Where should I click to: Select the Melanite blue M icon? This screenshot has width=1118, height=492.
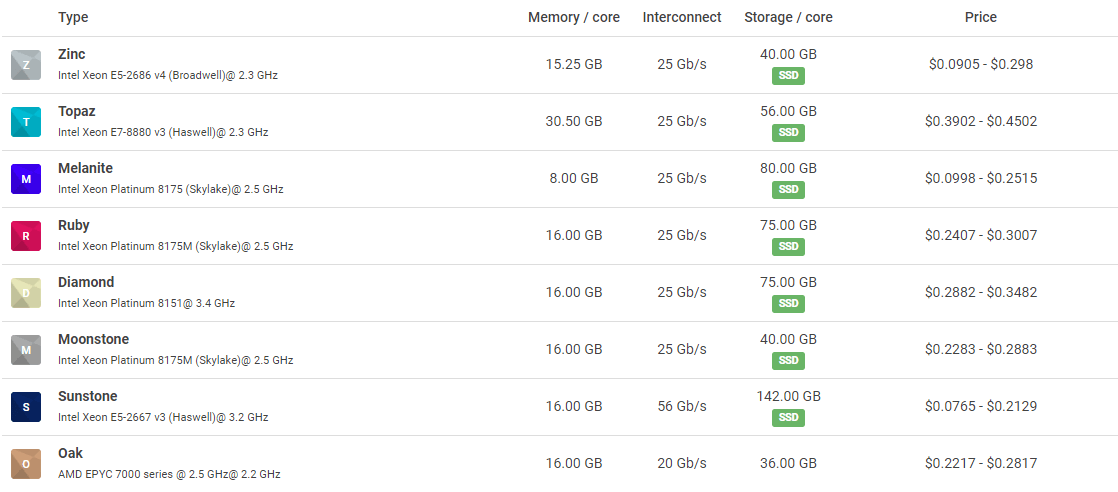point(26,179)
